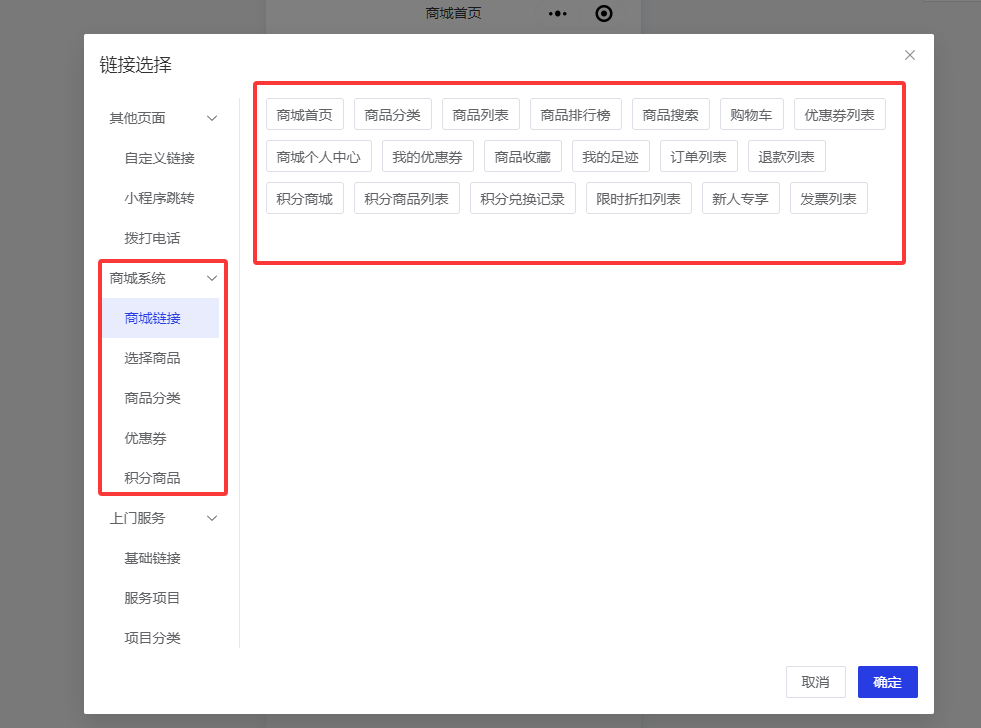
Task: Click the 取消 cancel button
Action: point(815,682)
